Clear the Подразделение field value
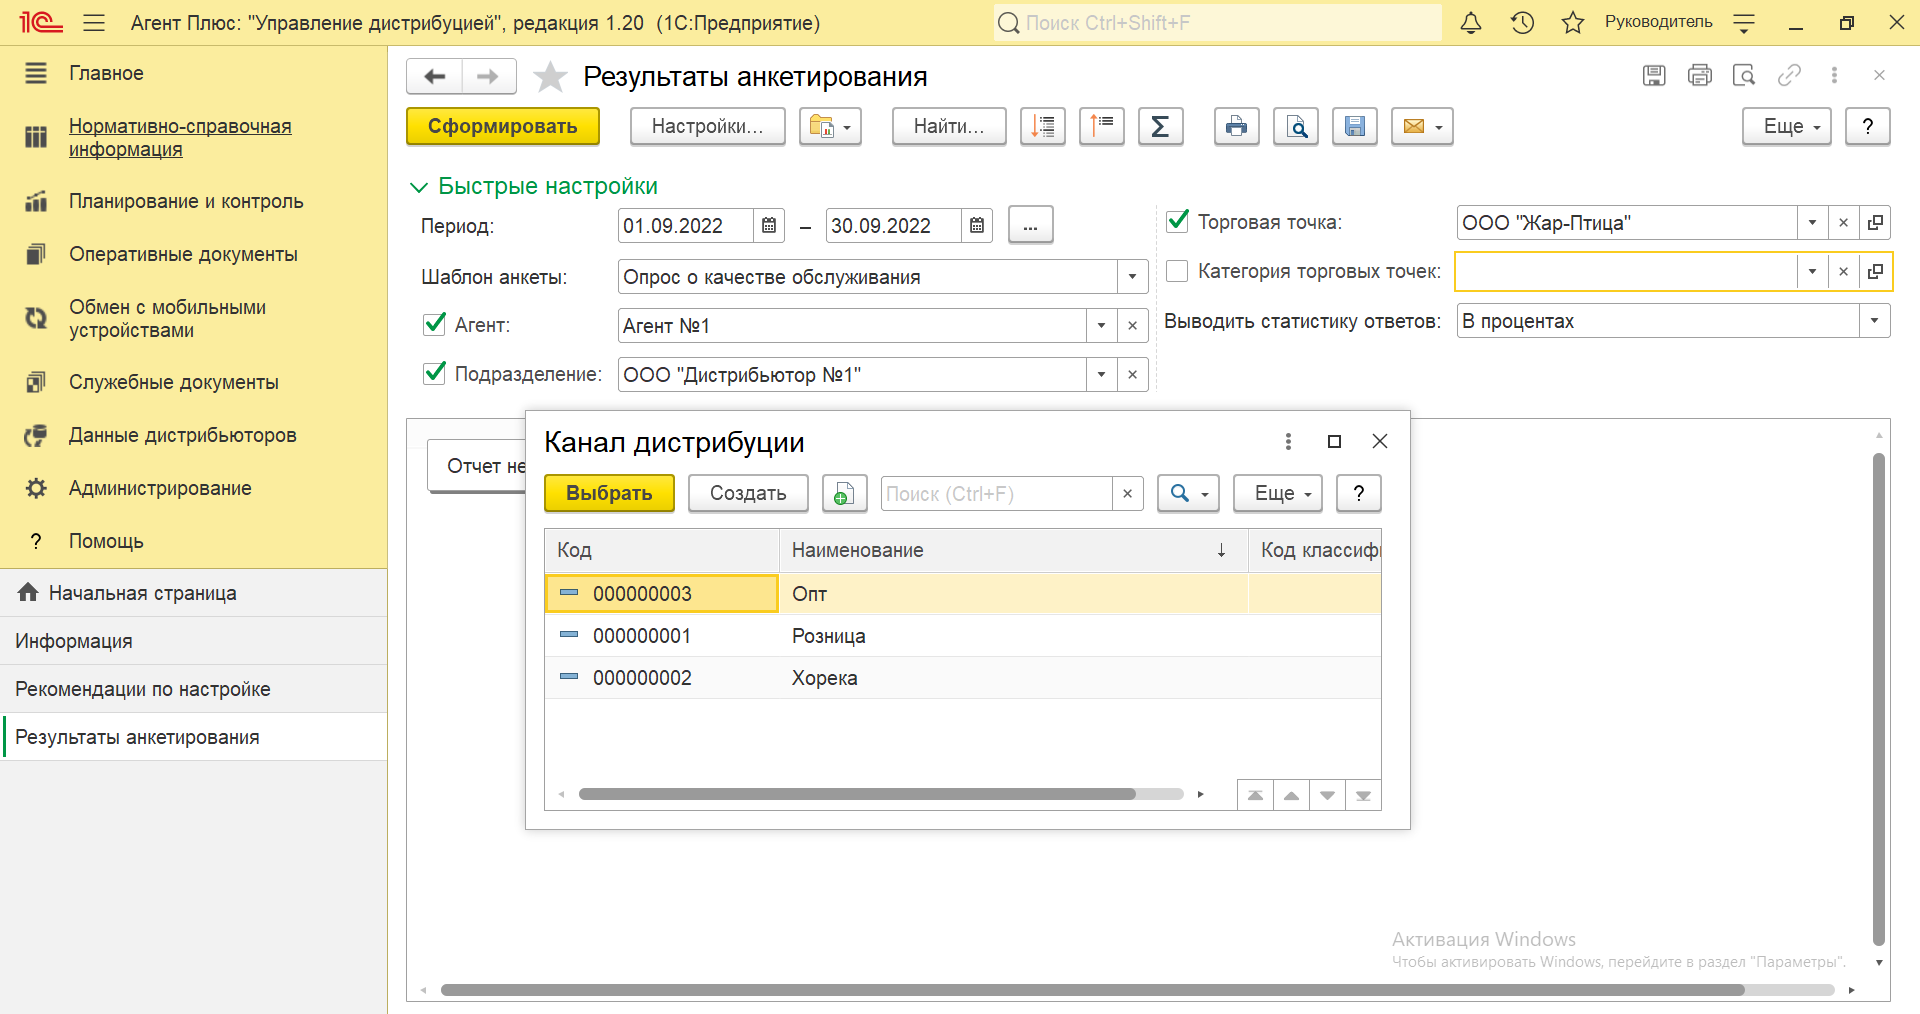1920x1014 pixels. pos(1132,374)
